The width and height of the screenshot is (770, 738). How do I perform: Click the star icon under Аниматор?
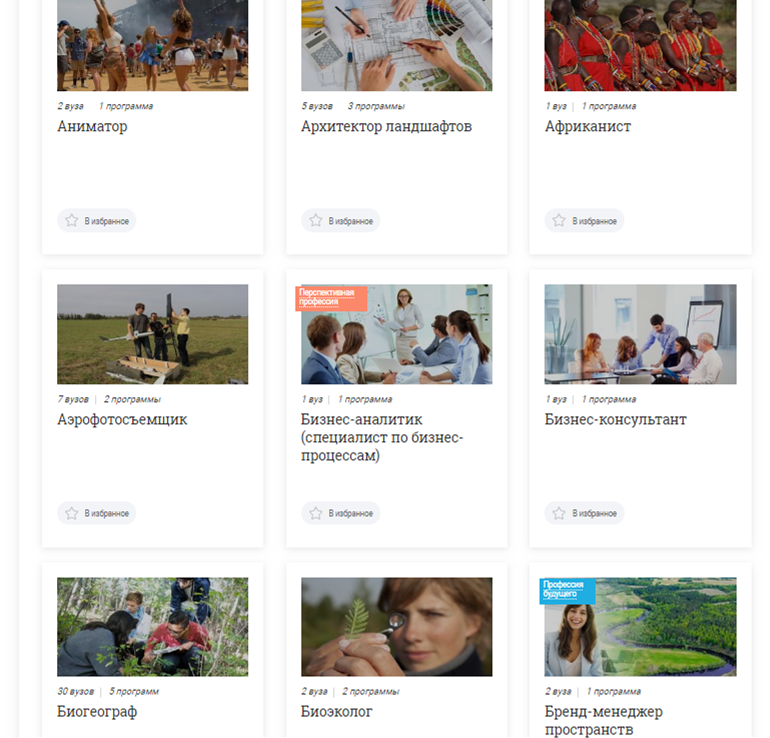tap(72, 220)
